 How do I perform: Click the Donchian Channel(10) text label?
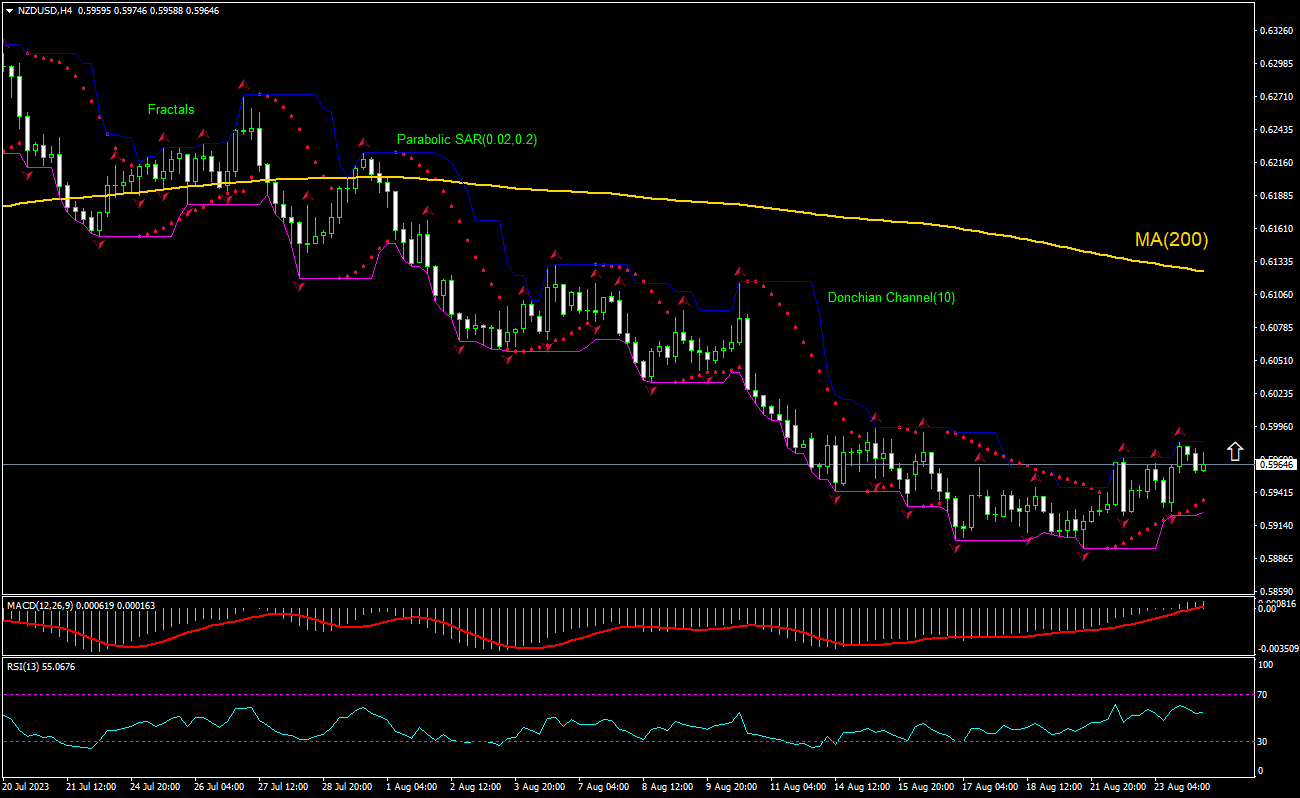pos(892,297)
